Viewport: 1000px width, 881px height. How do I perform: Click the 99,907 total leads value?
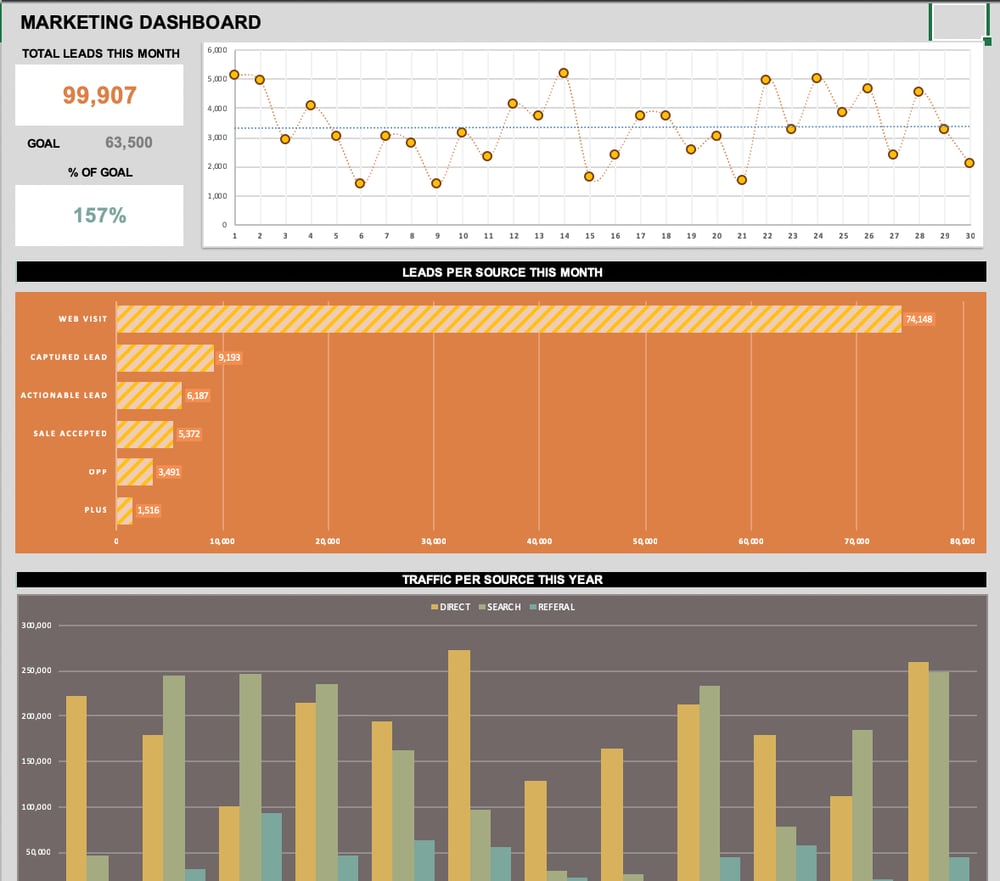click(x=99, y=95)
